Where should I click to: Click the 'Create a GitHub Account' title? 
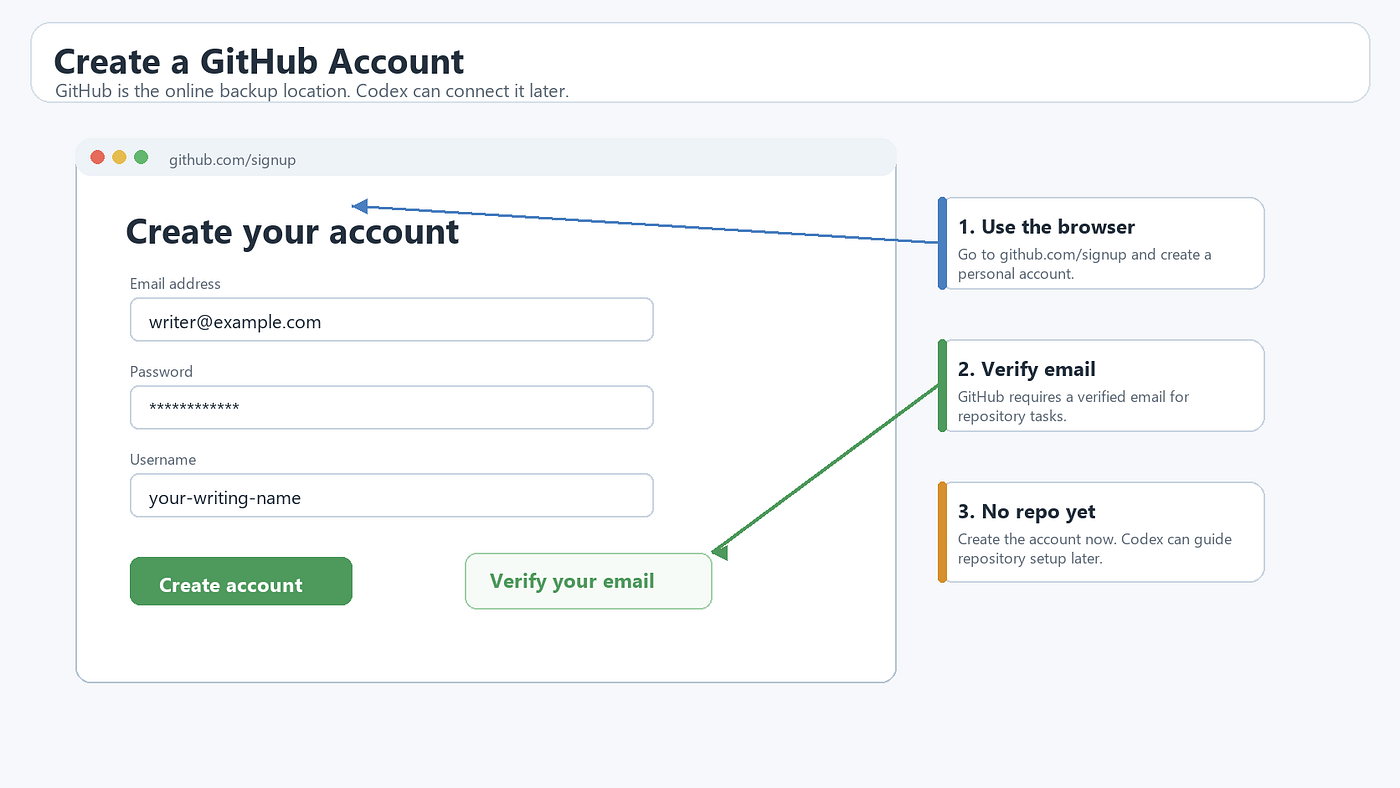coord(259,61)
